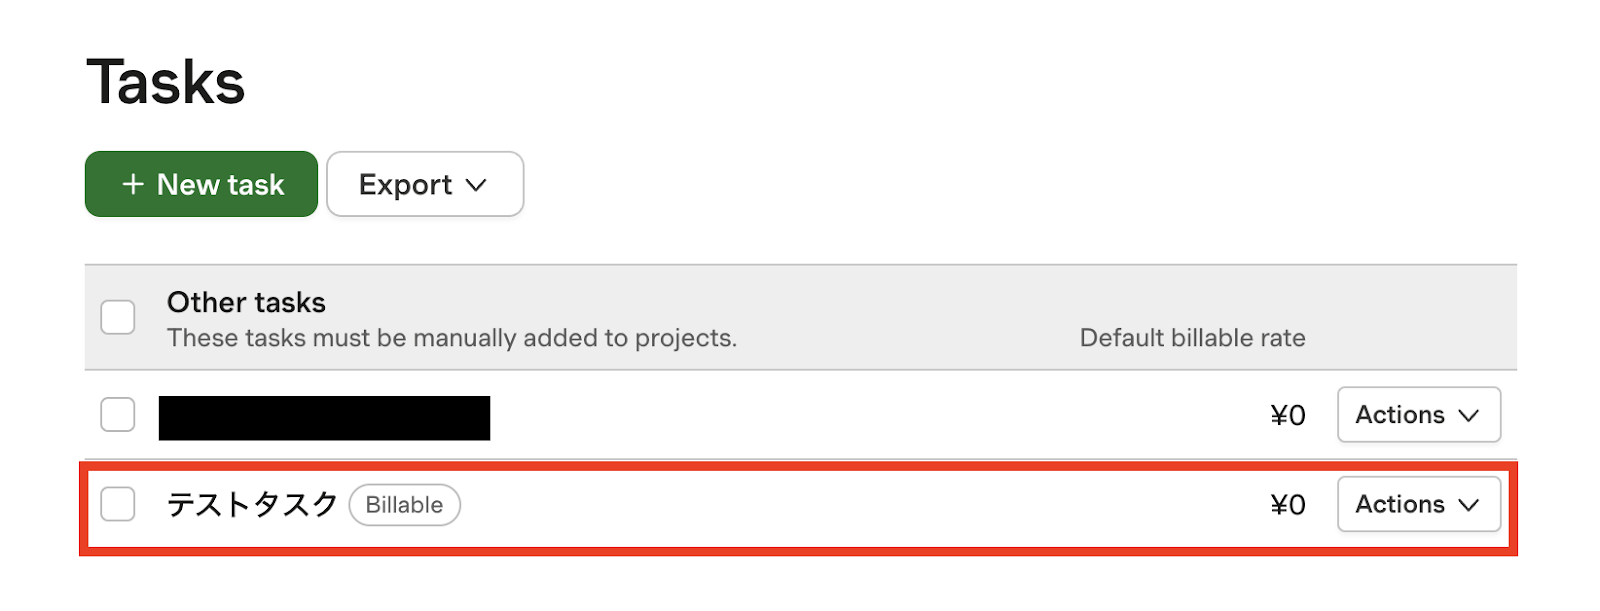Click the chevron arrow beside Export
The width and height of the screenshot is (1600, 611).
(476, 185)
